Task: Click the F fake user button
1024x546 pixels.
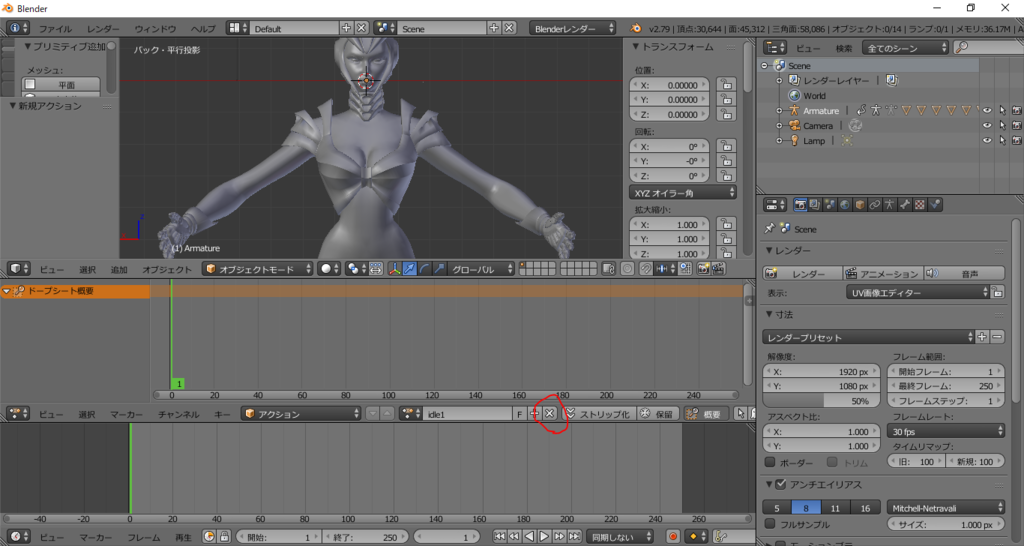Action: [519, 413]
